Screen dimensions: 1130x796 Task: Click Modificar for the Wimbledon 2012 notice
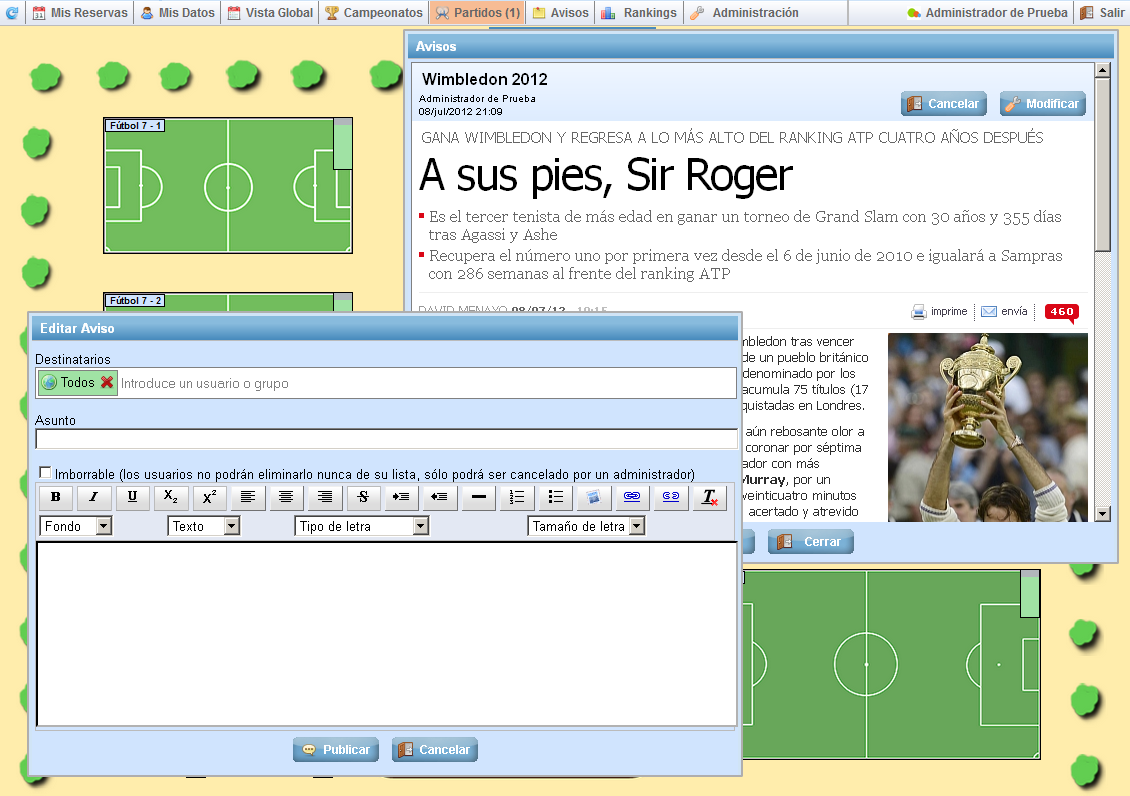(x=1043, y=104)
